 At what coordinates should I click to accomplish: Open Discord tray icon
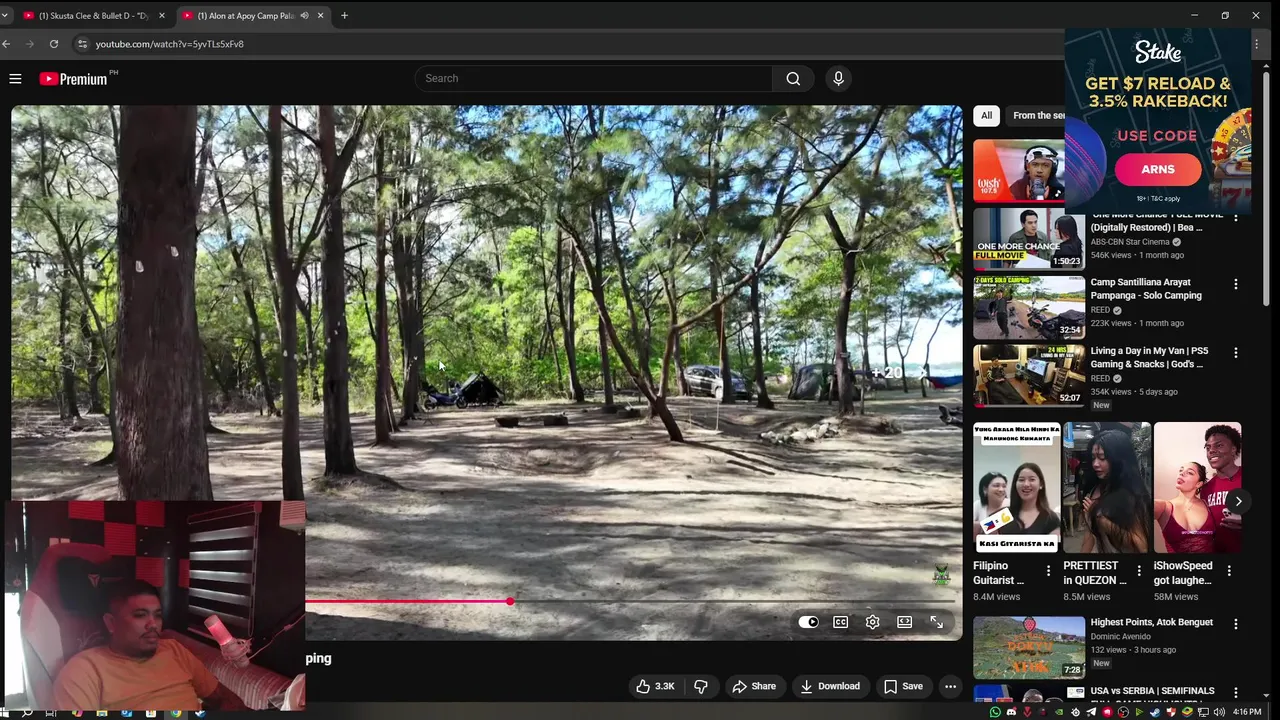[1012, 712]
